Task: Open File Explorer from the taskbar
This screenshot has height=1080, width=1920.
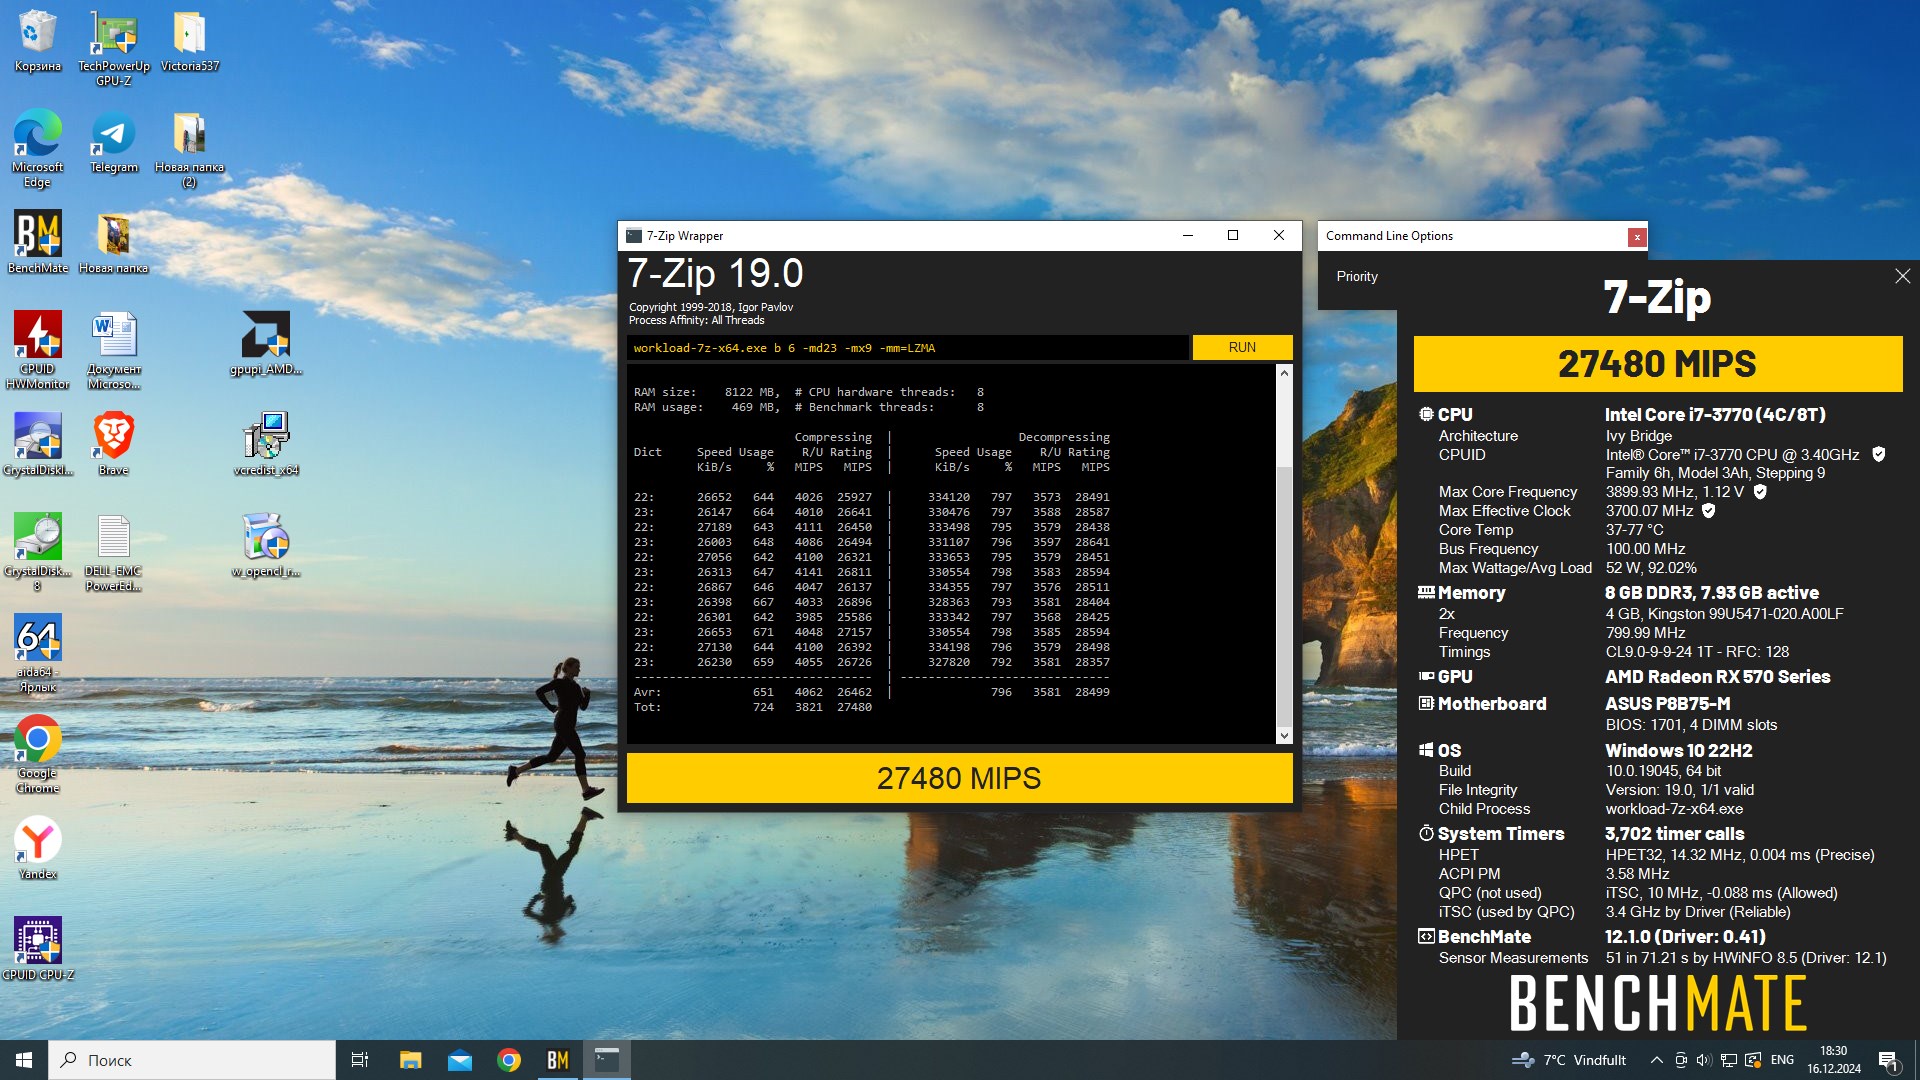Action: pyautogui.click(x=410, y=1060)
